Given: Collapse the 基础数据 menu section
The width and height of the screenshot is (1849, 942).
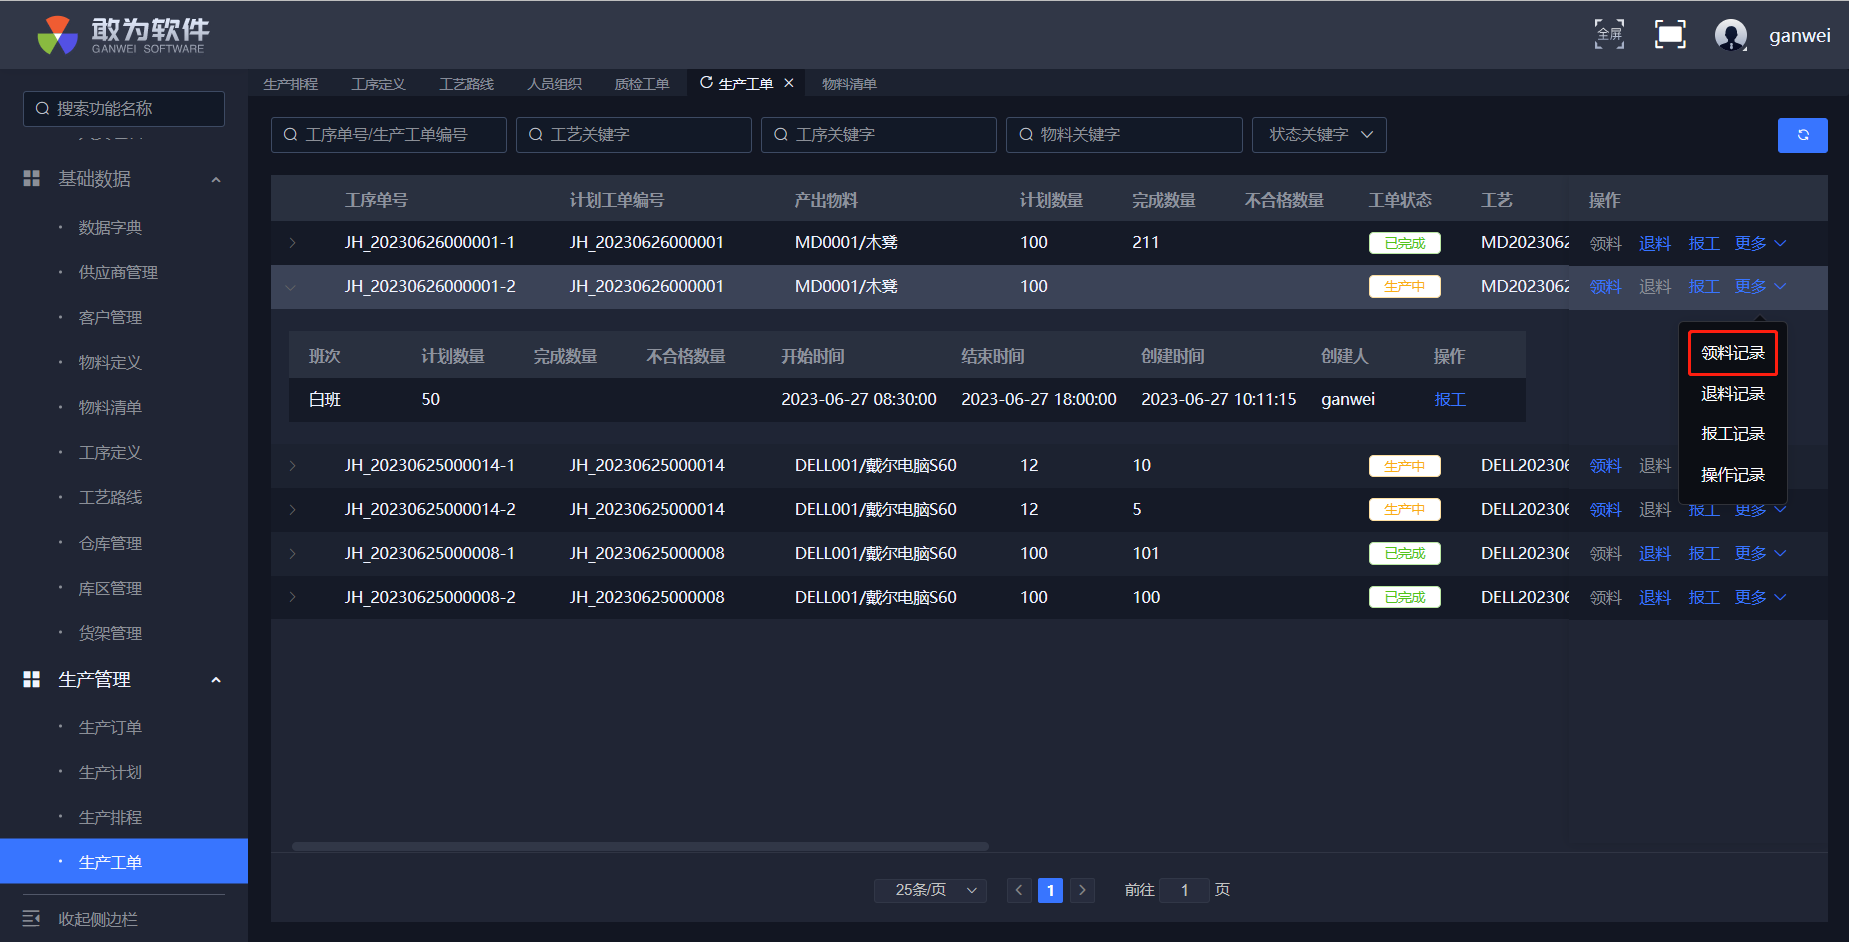Looking at the screenshot, I should pyautogui.click(x=216, y=180).
